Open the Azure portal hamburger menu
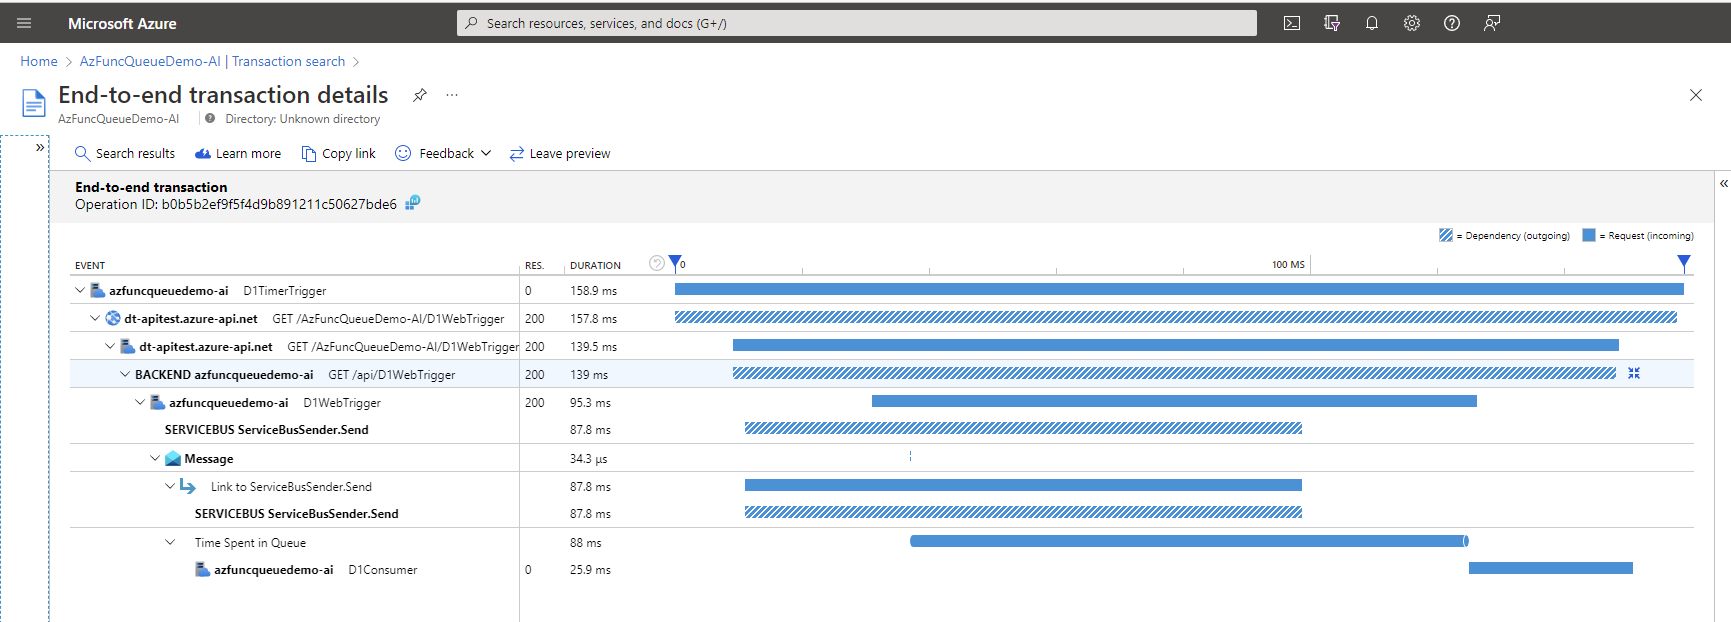 pos(24,23)
